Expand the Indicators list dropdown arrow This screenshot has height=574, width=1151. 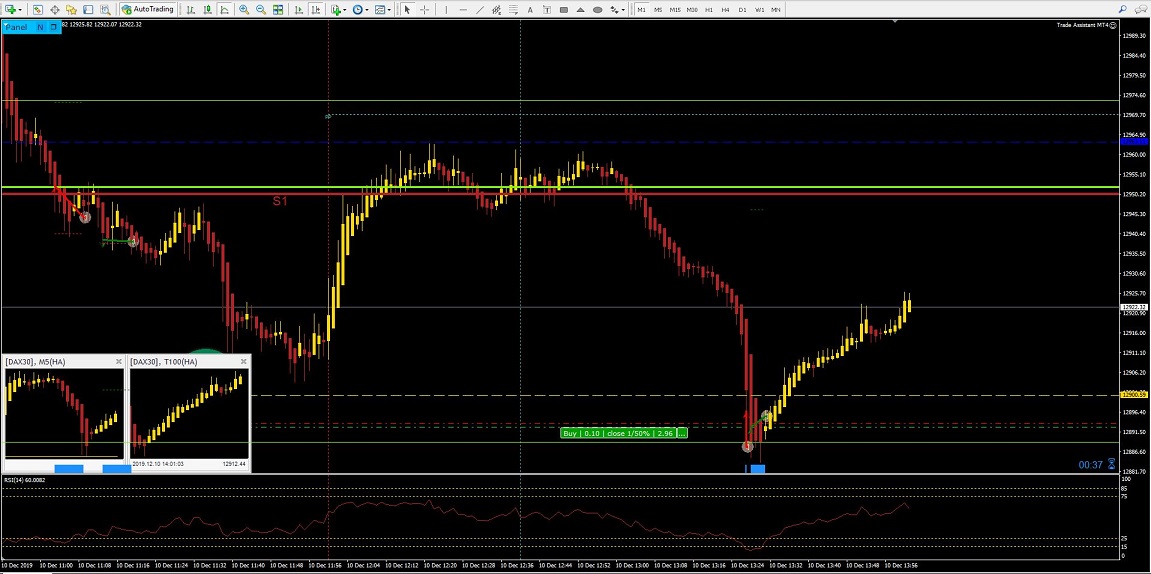pyautogui.click(x=344, y=10)
